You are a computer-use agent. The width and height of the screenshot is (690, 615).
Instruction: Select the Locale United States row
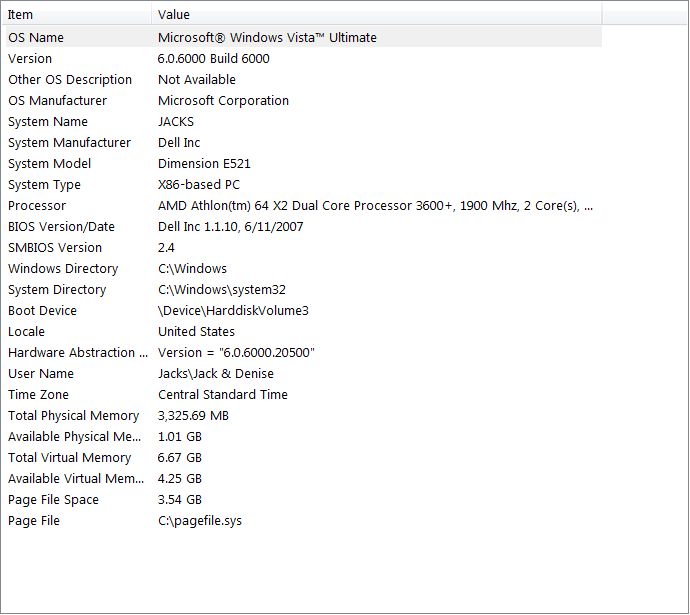click(x=304, y=332)
